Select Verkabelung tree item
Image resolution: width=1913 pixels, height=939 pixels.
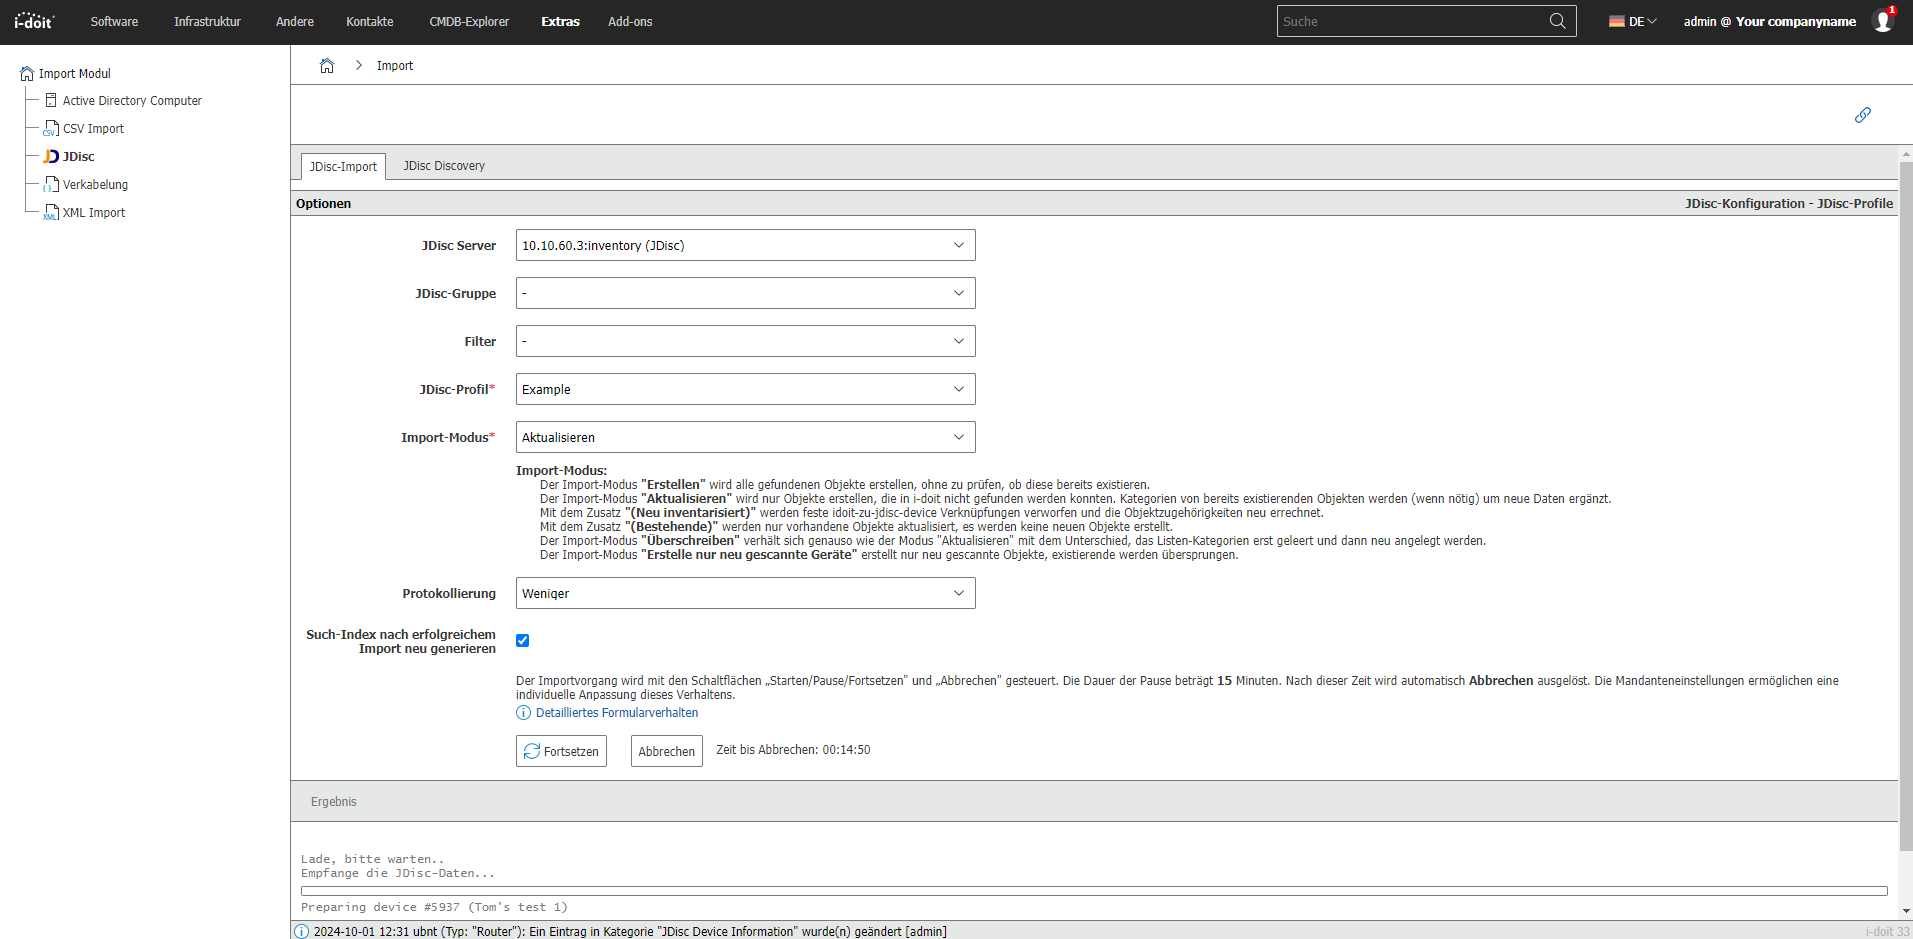pos(95,185)
